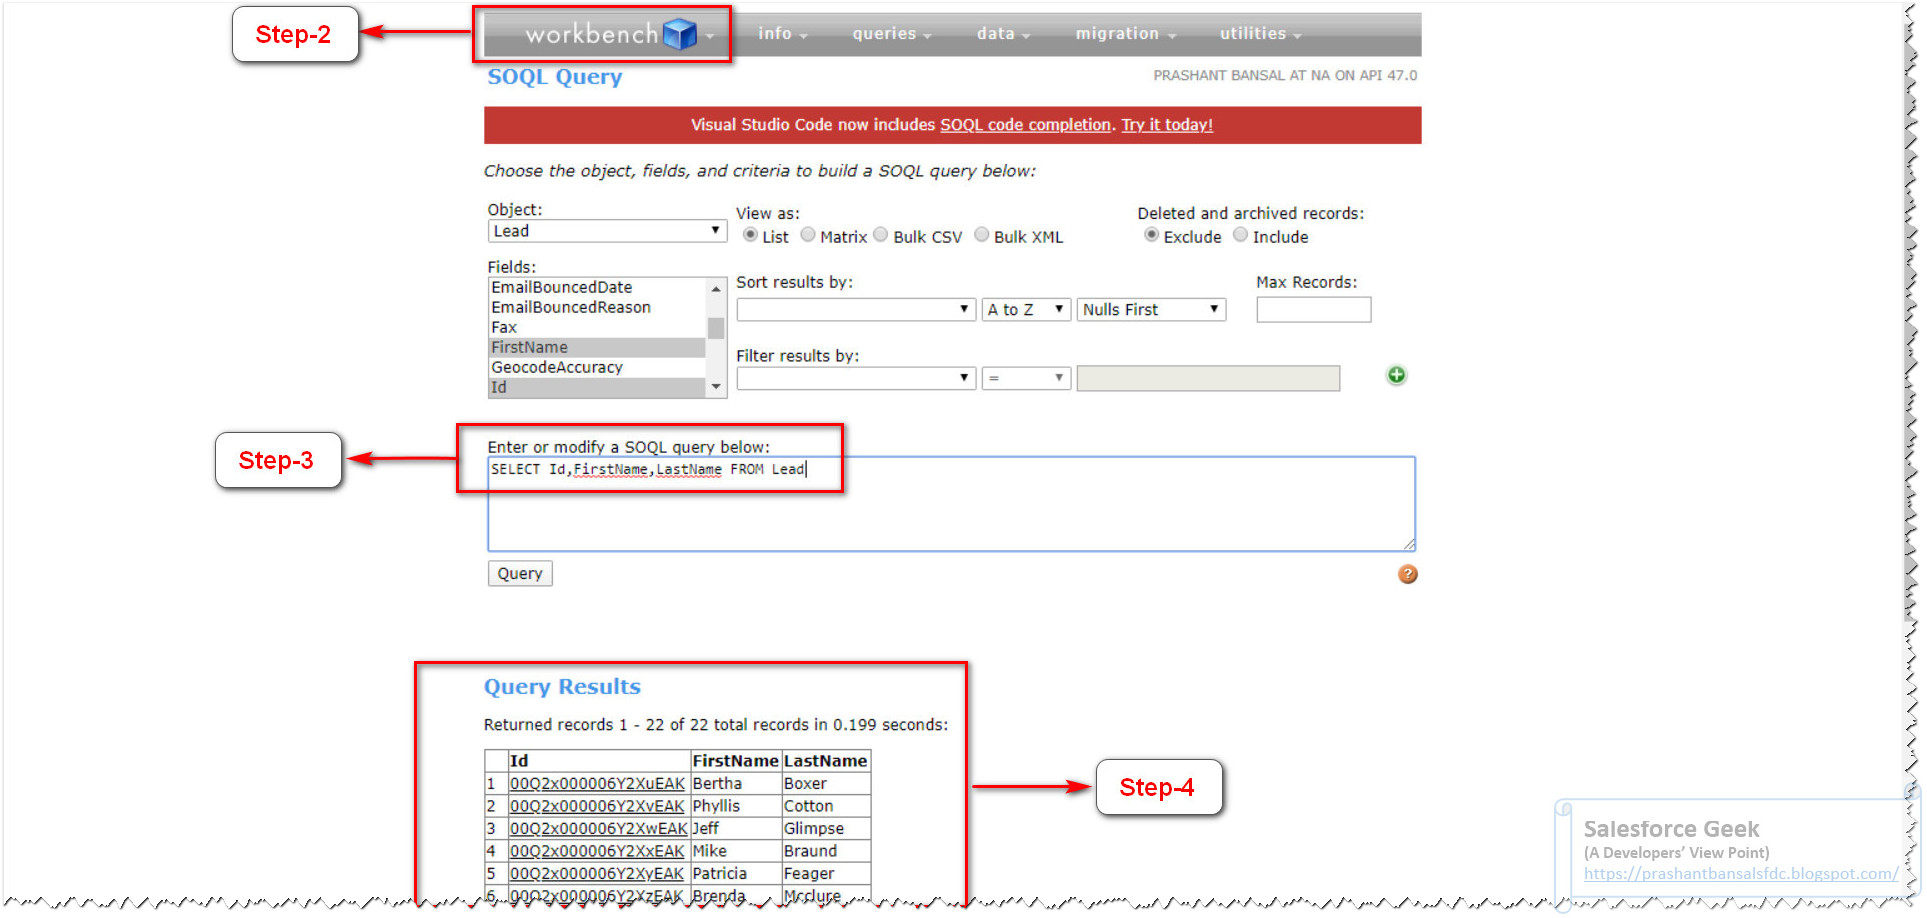1927x918 pixels.
Task: Click the LastName column header
Action: (x=825, y=761)
